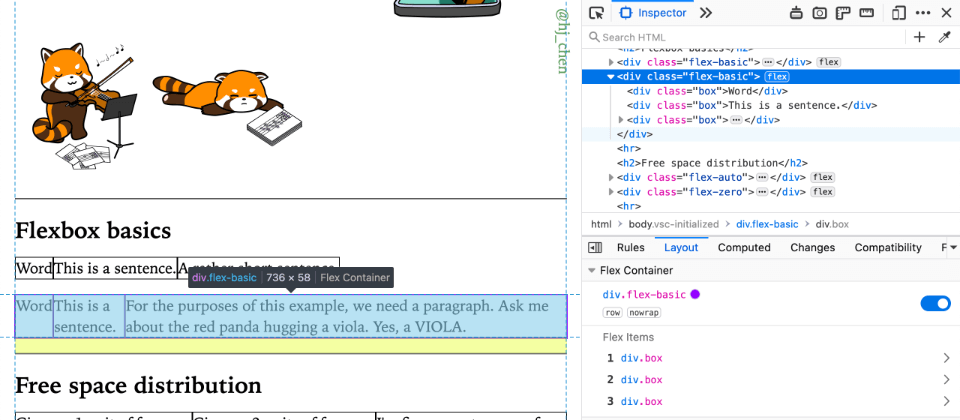
Task: Select the hr node below closing div
Action: coord(629,148)
